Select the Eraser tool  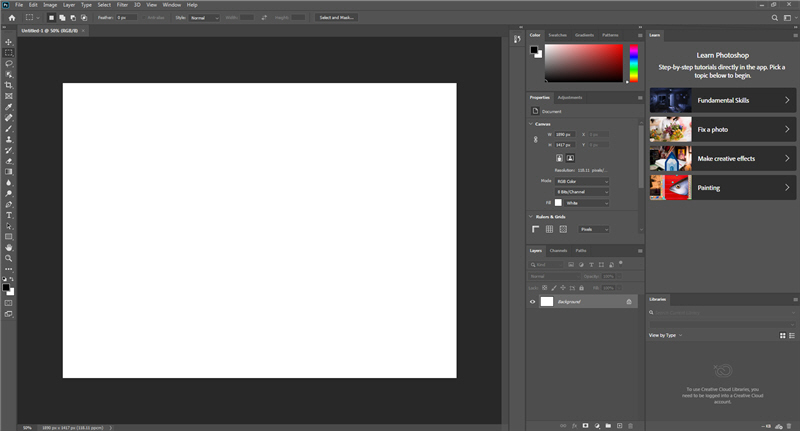(x=9, y=161)
